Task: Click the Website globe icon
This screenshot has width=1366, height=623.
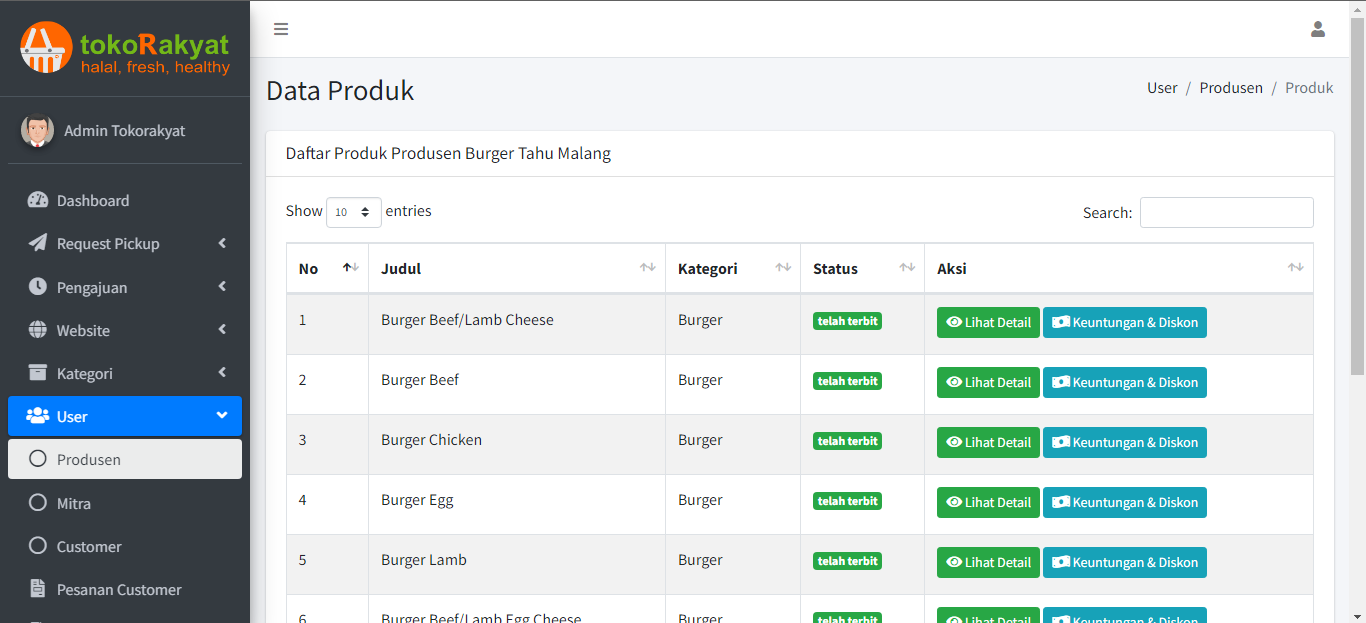Action: click(x=38, y=330)
